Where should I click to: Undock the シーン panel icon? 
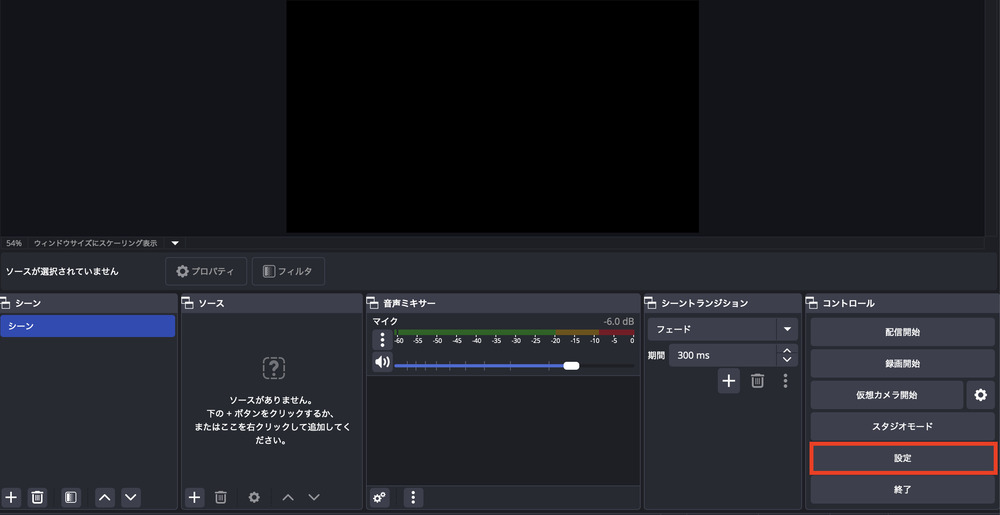[x=6, y=303]
